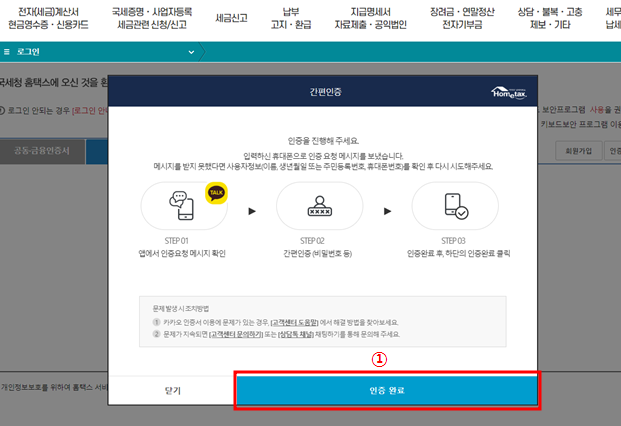Open 고객센터 문의하기 link

point(236,335)
